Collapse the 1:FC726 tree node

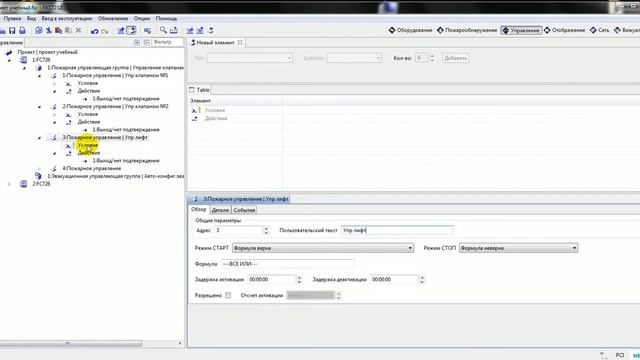click(9, 60)
